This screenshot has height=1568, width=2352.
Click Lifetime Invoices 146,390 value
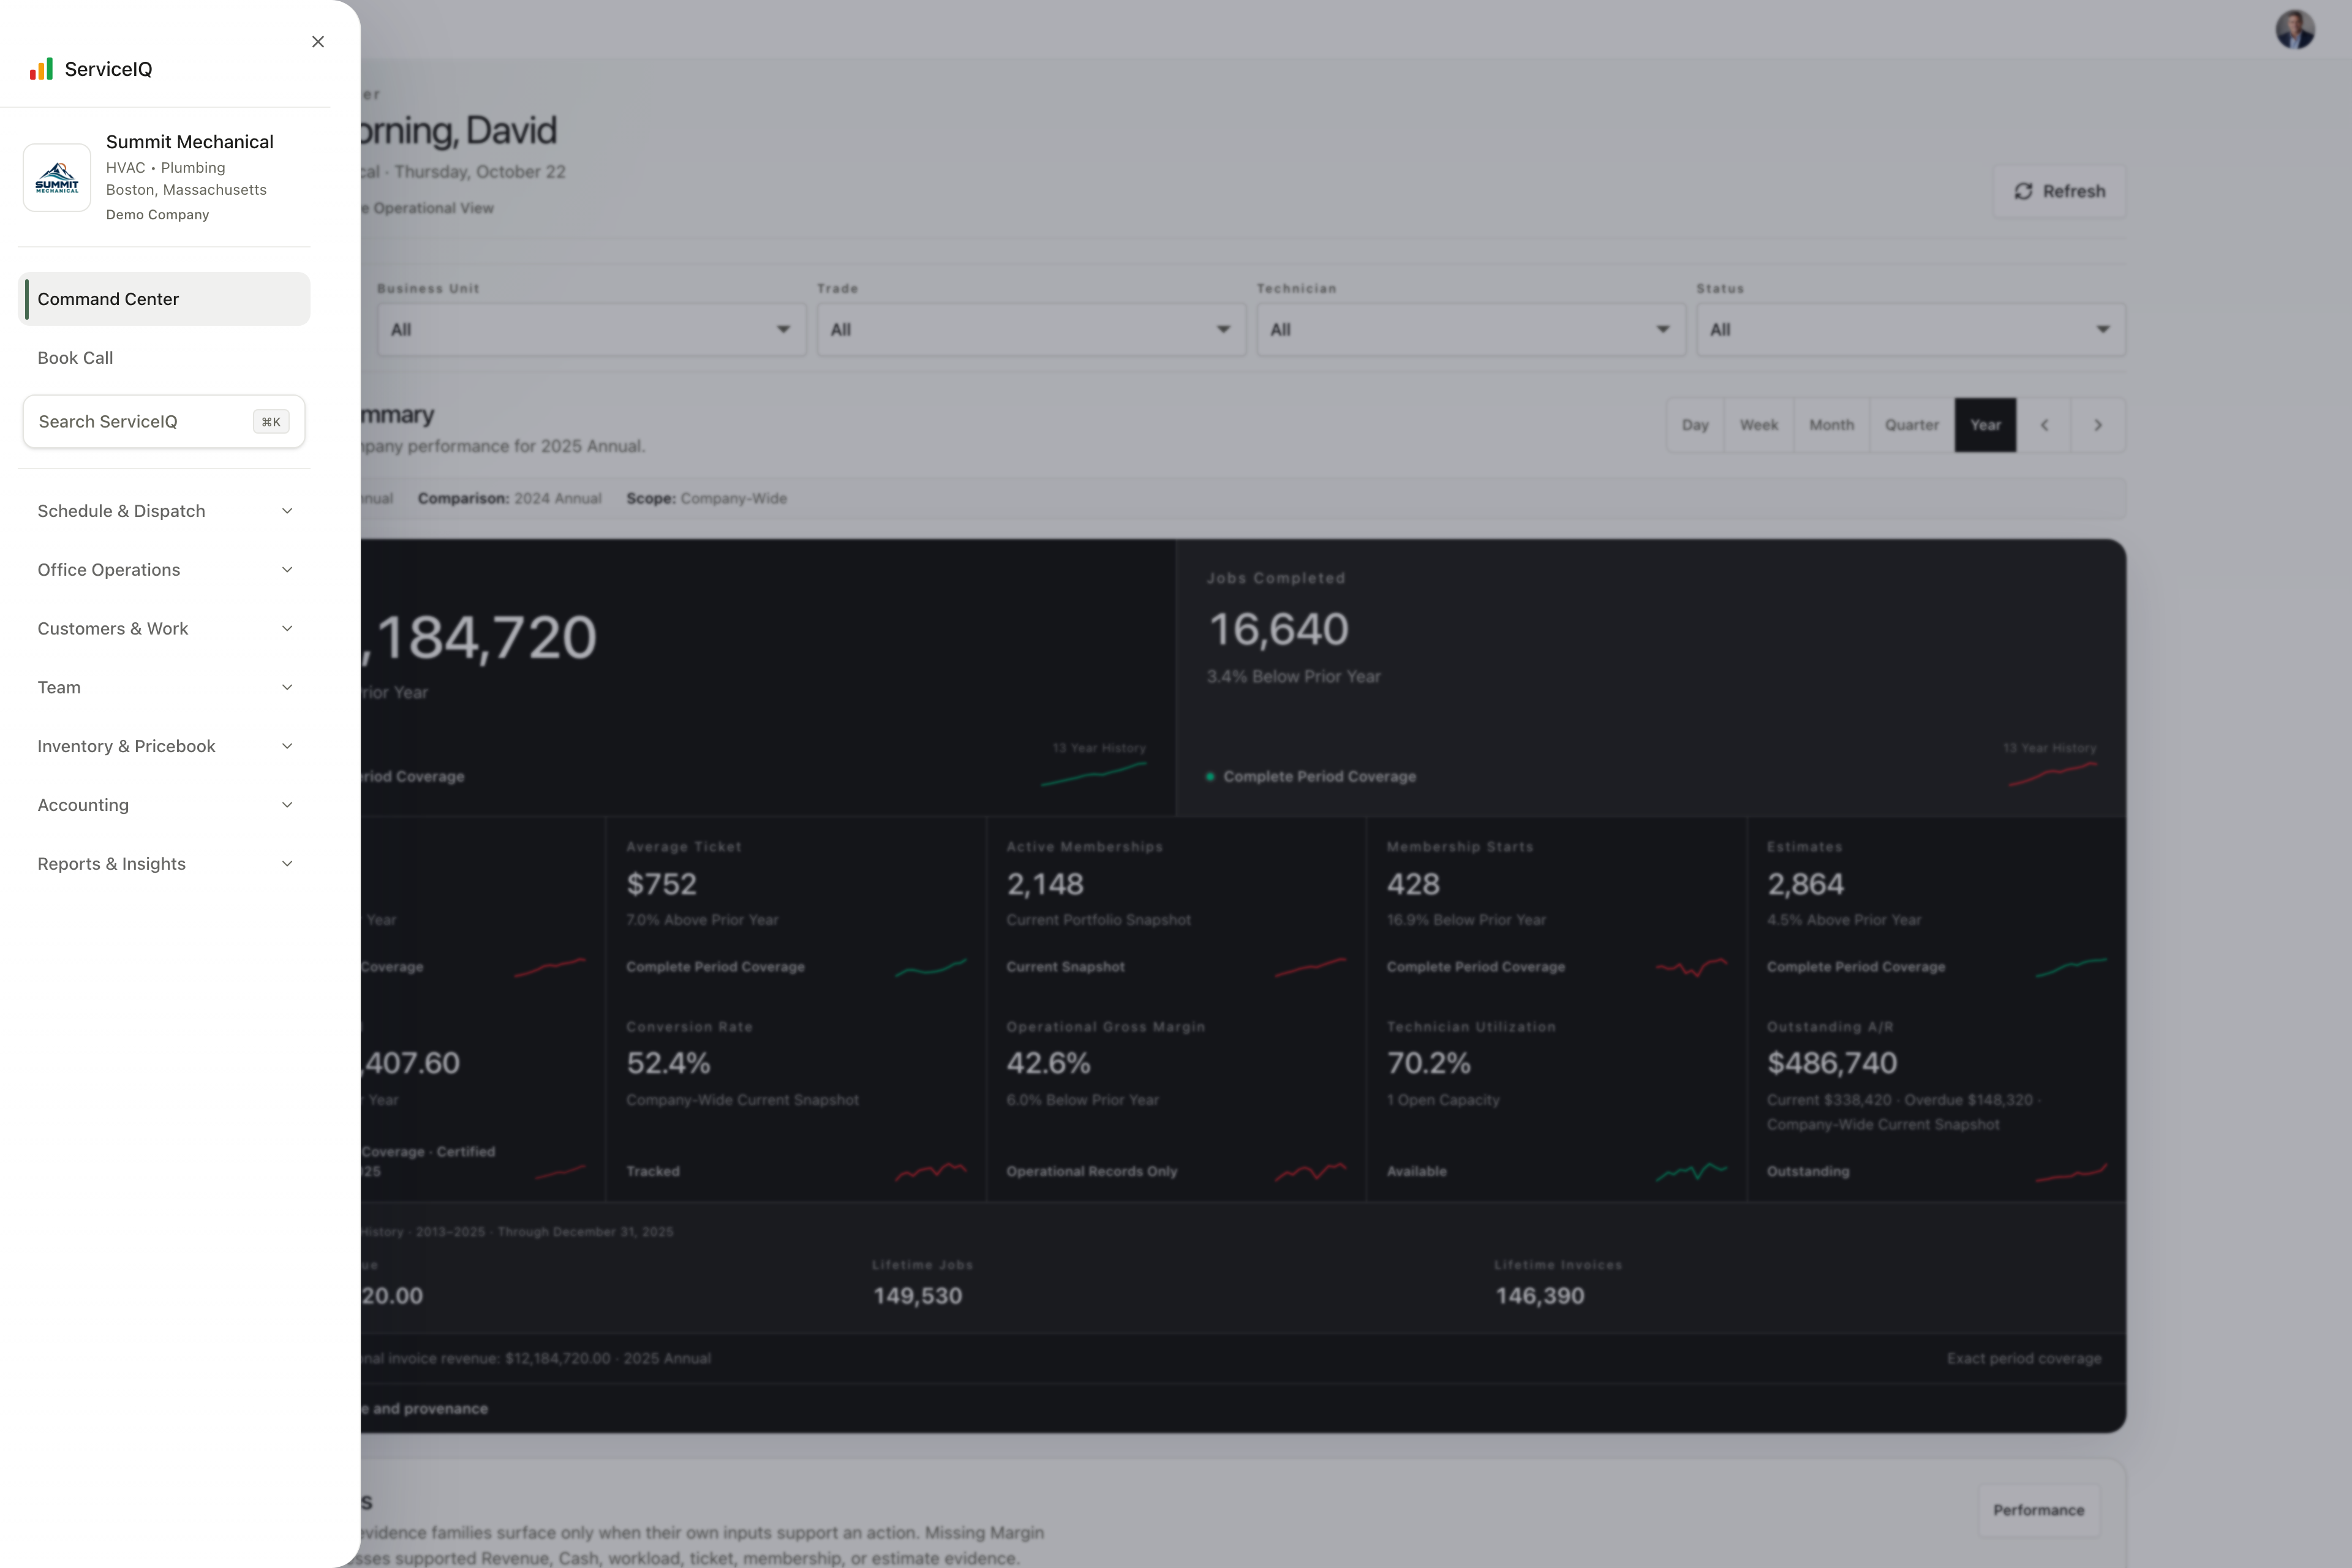(1540, 1296)
